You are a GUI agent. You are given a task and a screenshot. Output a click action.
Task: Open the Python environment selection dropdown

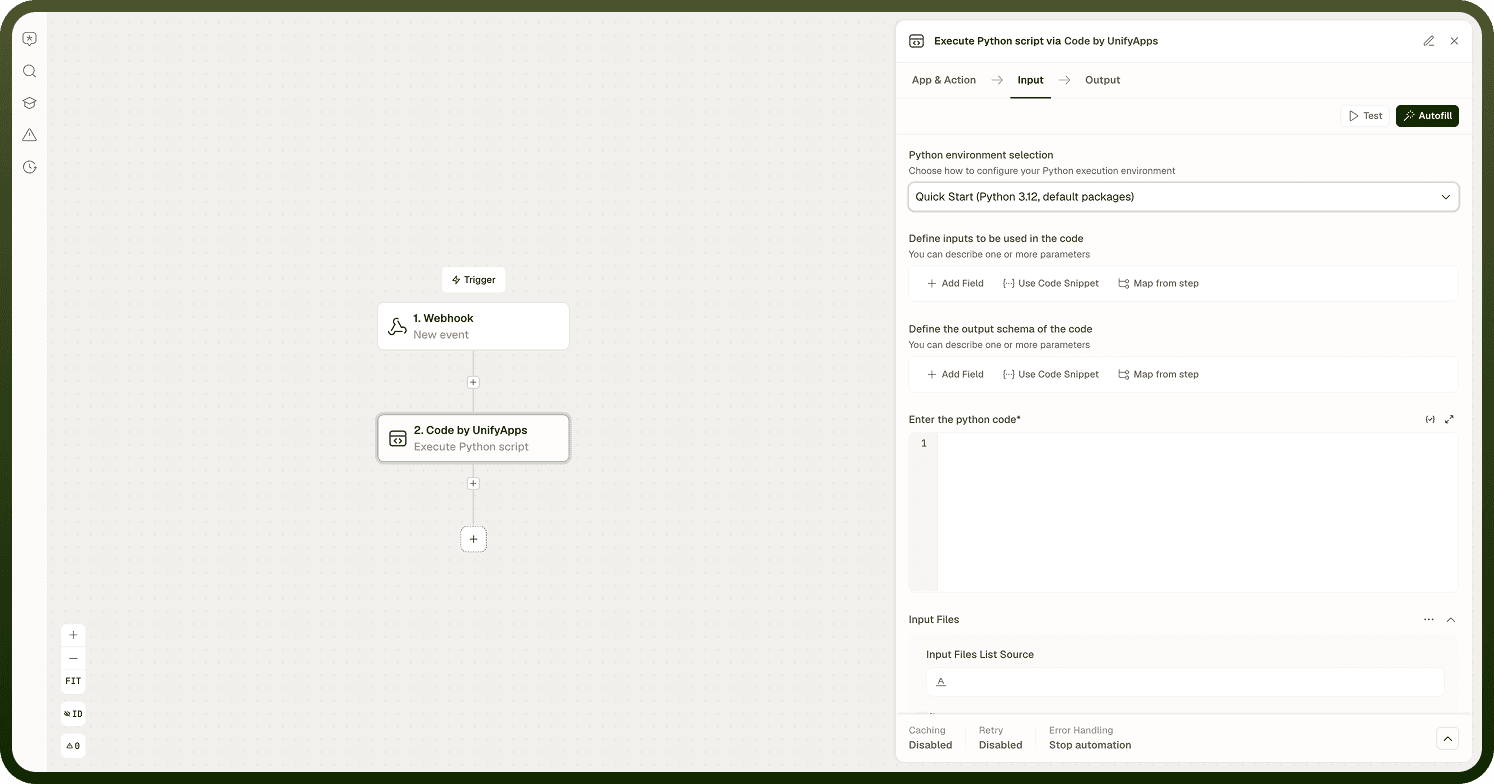pyautogui.click(x=1183, y=197)
